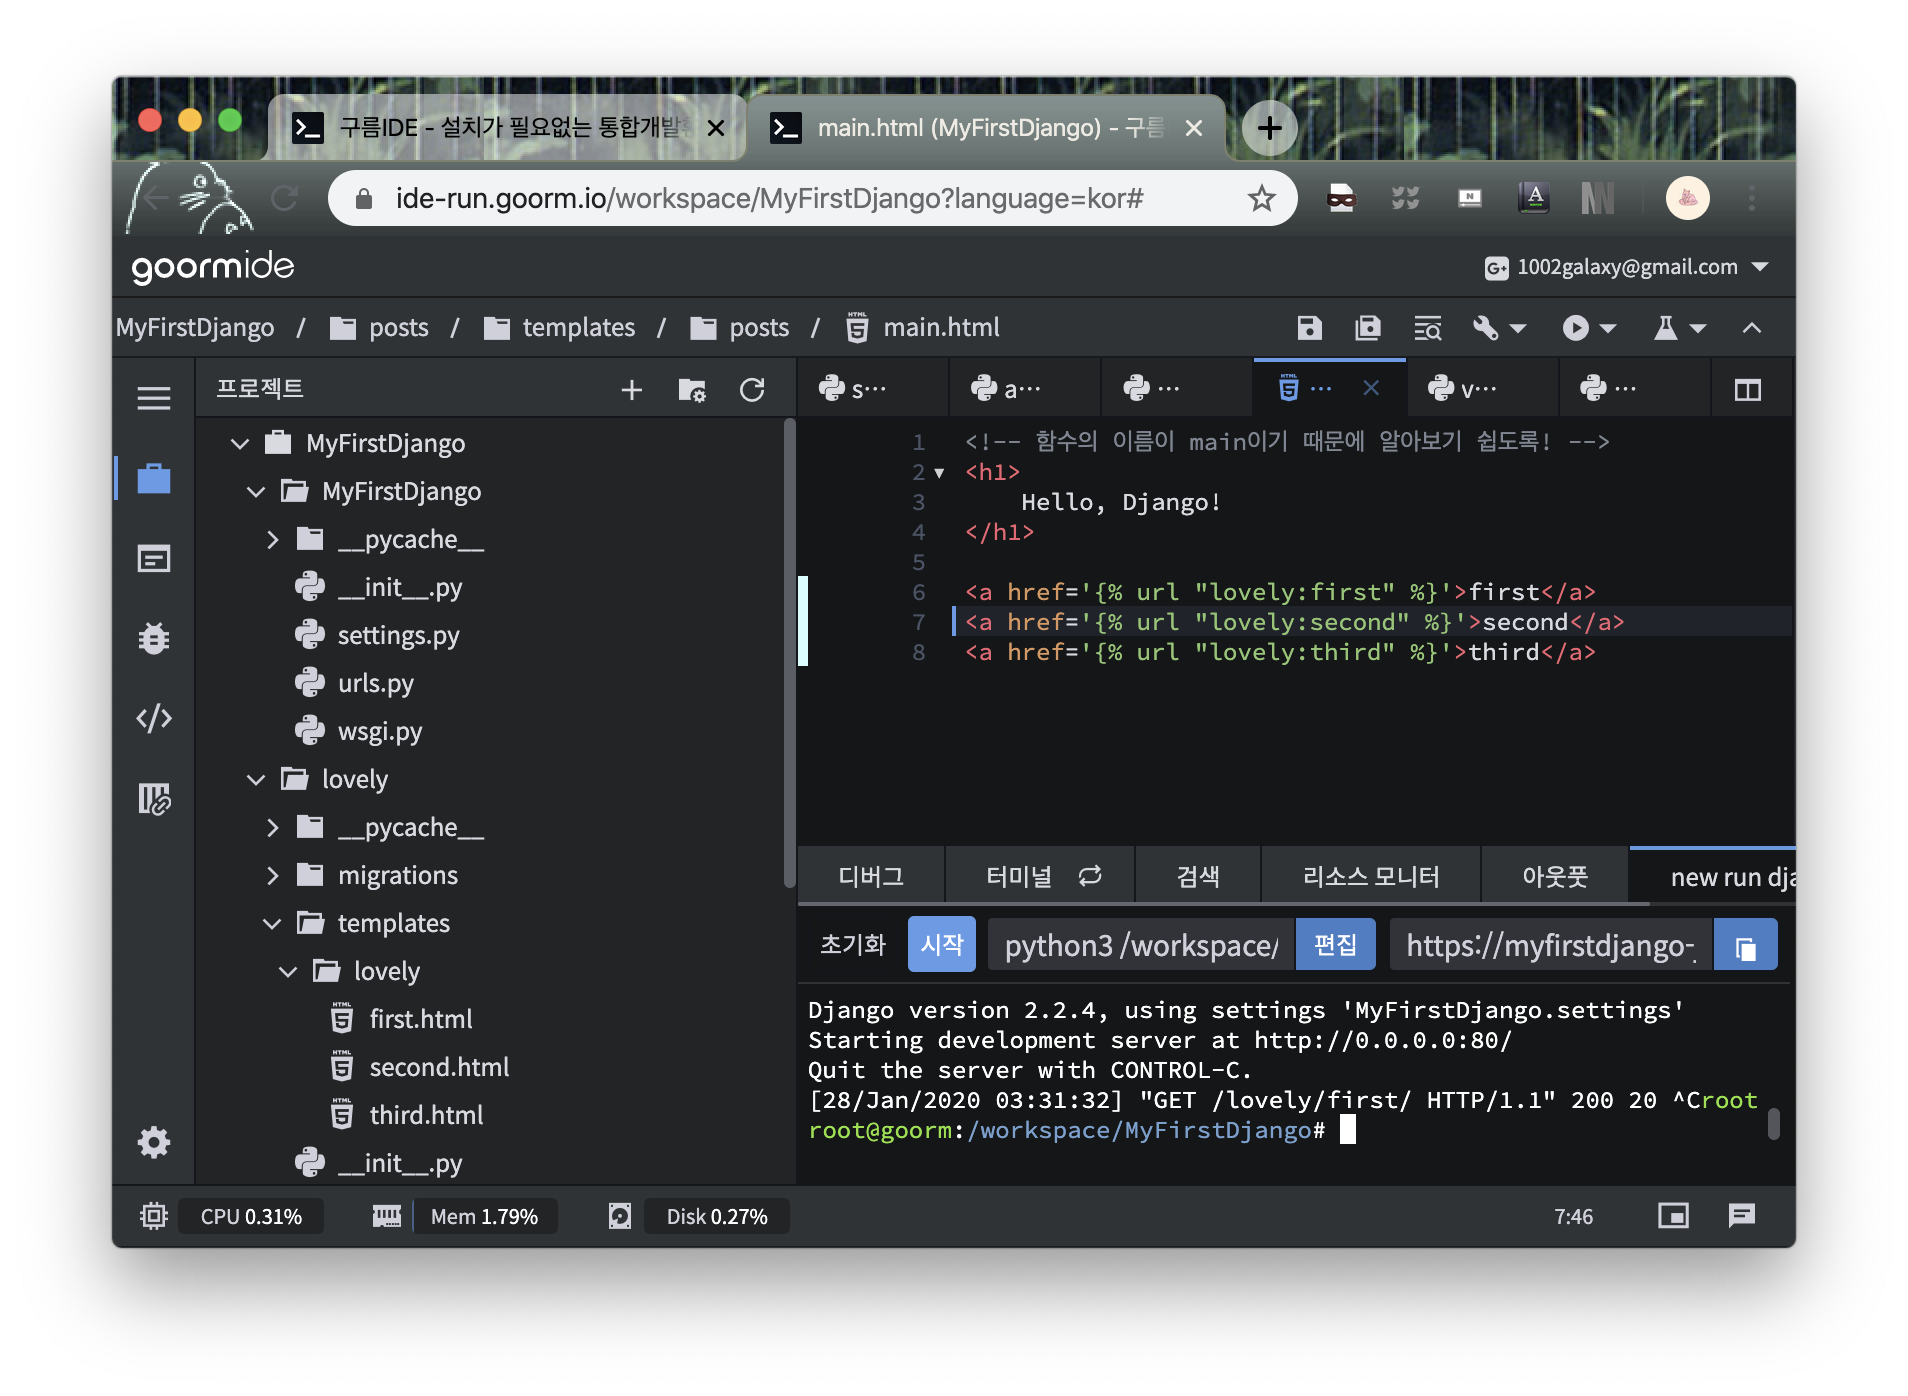Open the find in files toolbar icon
The width and height of the screenshot is (1908, 1396).
(1427, 328)
